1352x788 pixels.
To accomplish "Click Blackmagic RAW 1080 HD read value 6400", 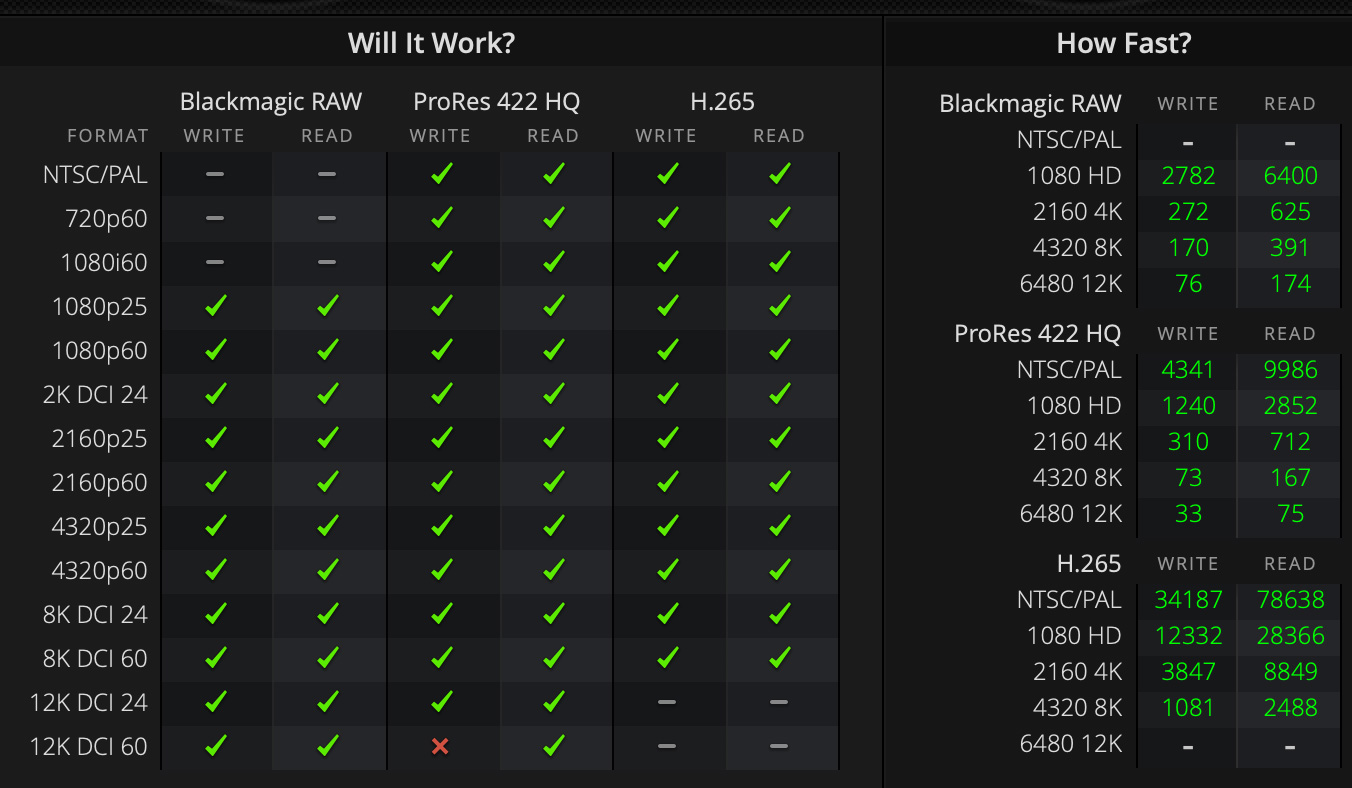I will pyautogui.click(x=1290, y=176).
